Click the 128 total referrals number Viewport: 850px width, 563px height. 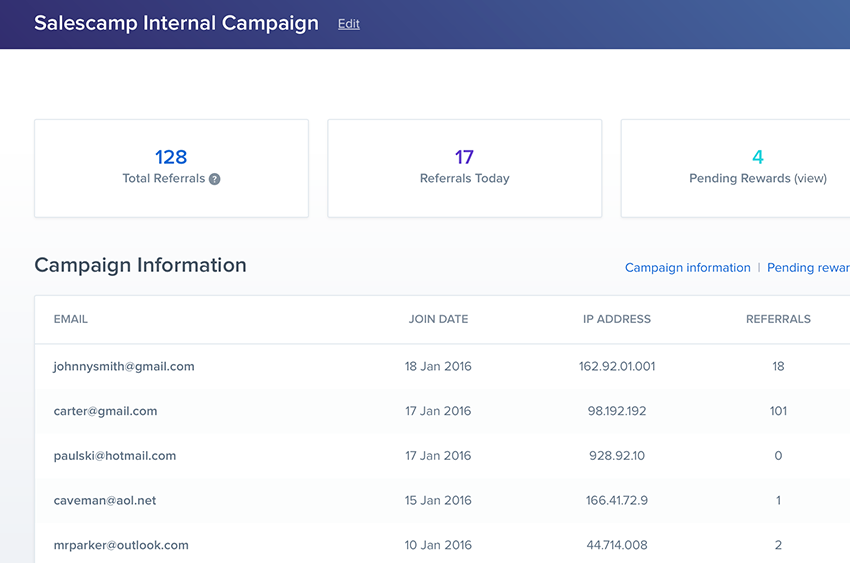point(171,157)
